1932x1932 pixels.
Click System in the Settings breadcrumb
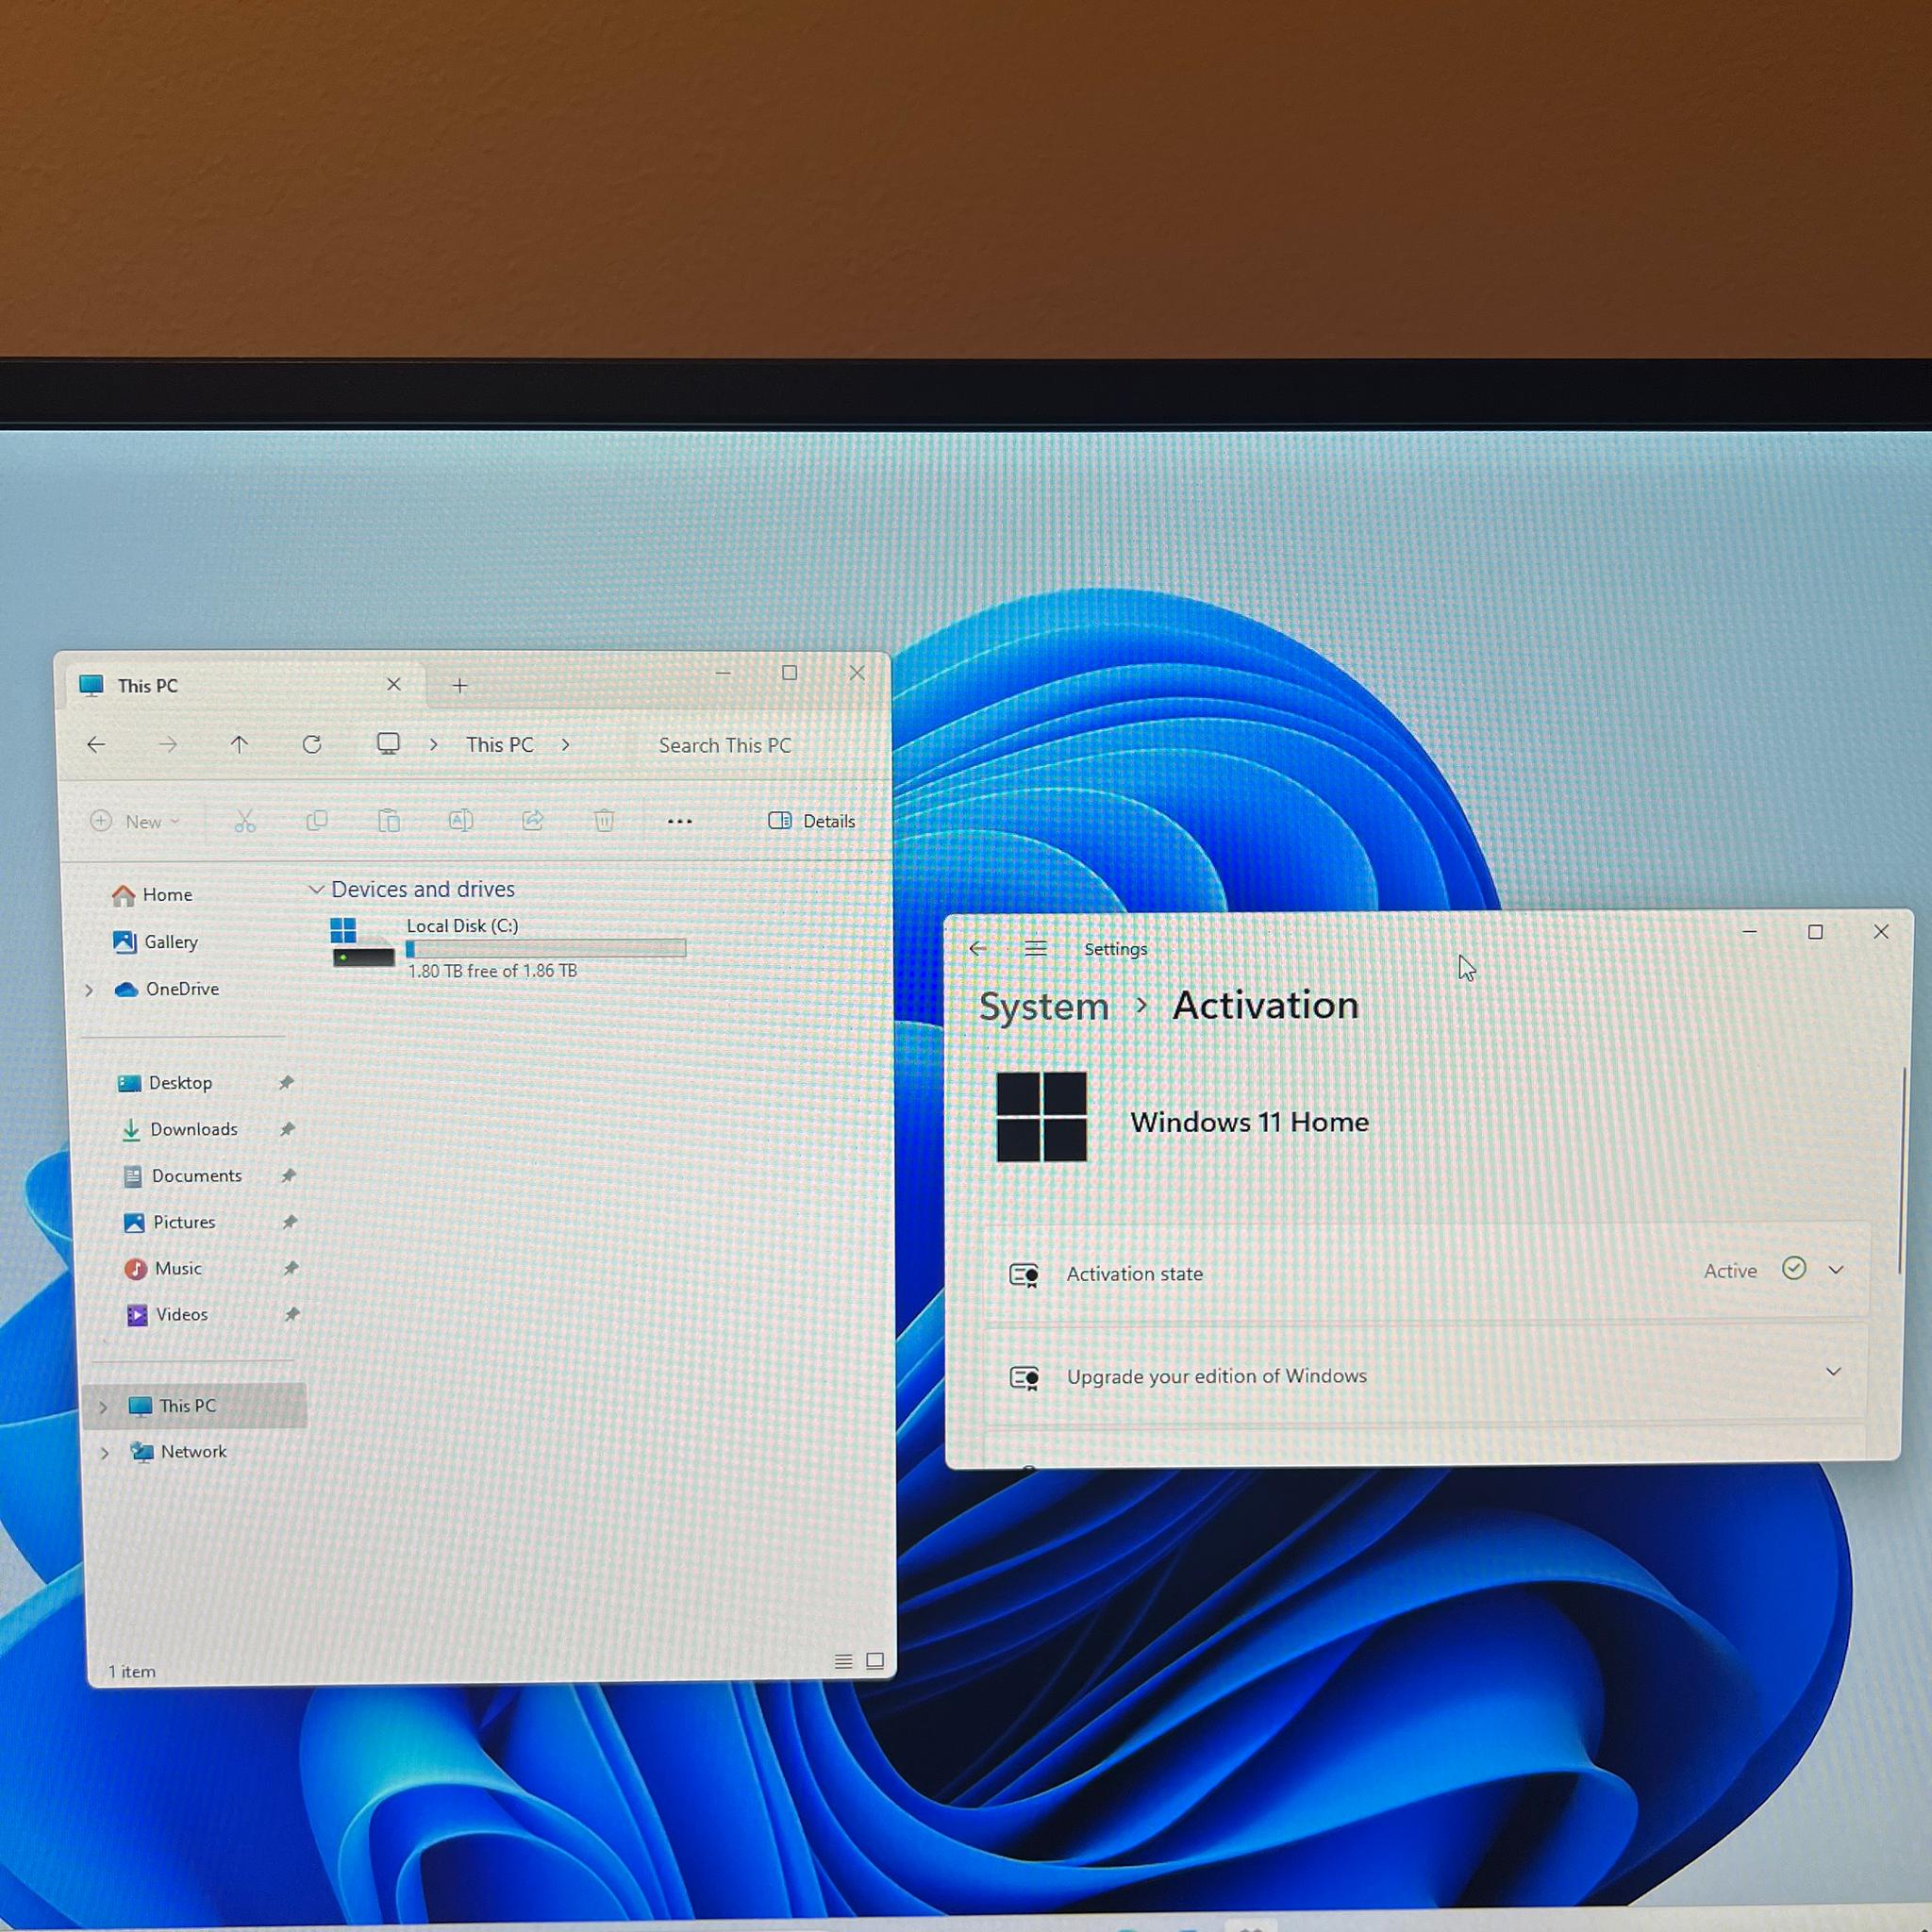1044,1006
